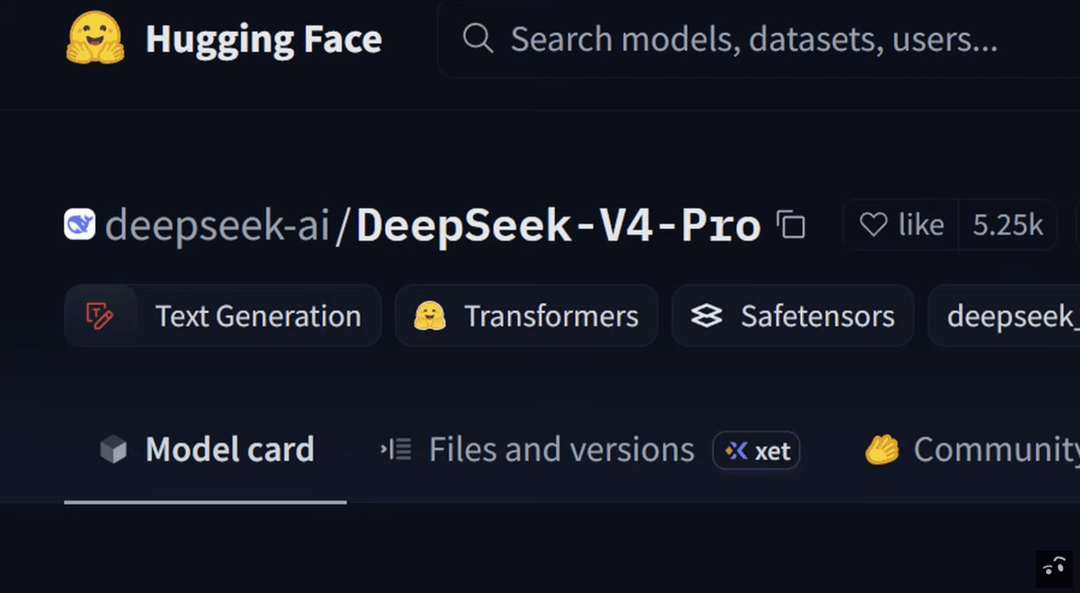Focus the Search models, datasets, users field
This screenshot has height=593, width=1080.
click(x=758, y=39)
